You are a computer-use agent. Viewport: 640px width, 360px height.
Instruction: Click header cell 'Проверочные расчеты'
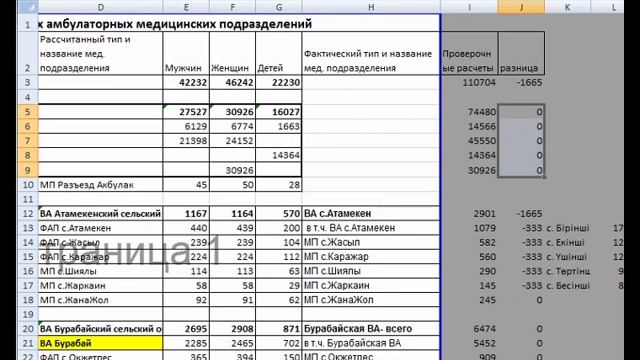(469, 53)
